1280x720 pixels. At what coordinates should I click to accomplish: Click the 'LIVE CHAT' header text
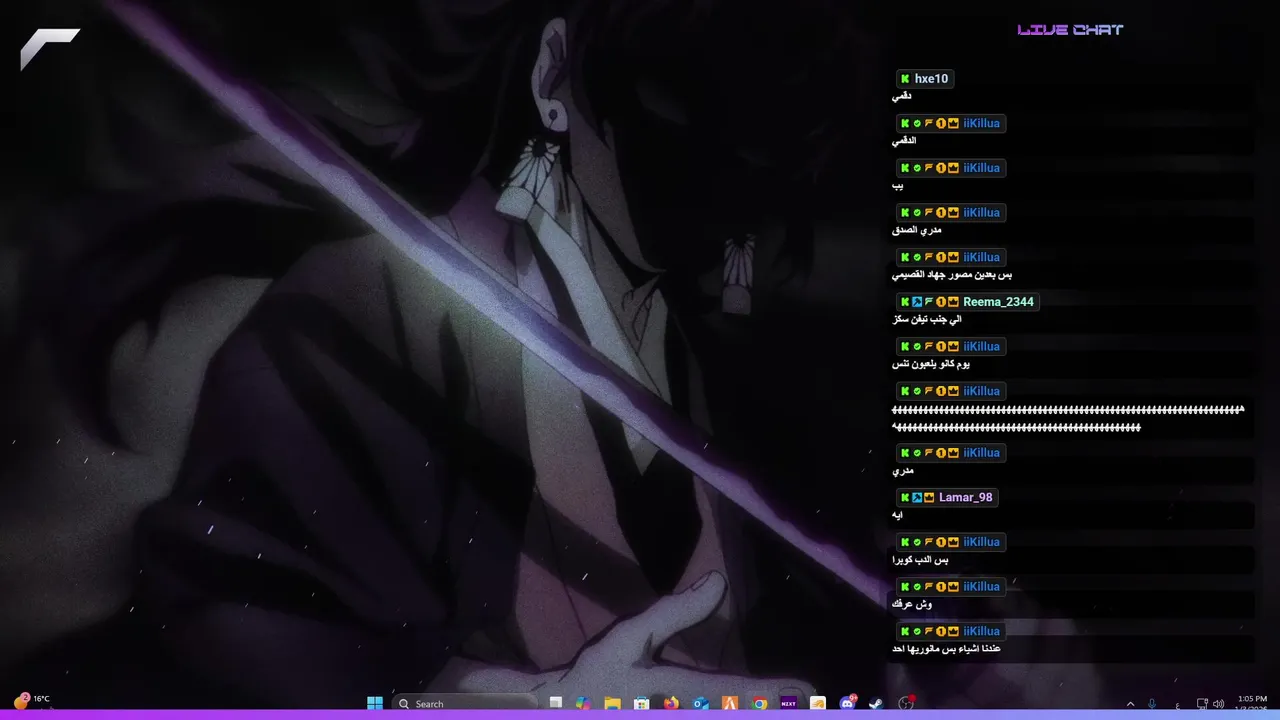click(x=1070, y=30)
